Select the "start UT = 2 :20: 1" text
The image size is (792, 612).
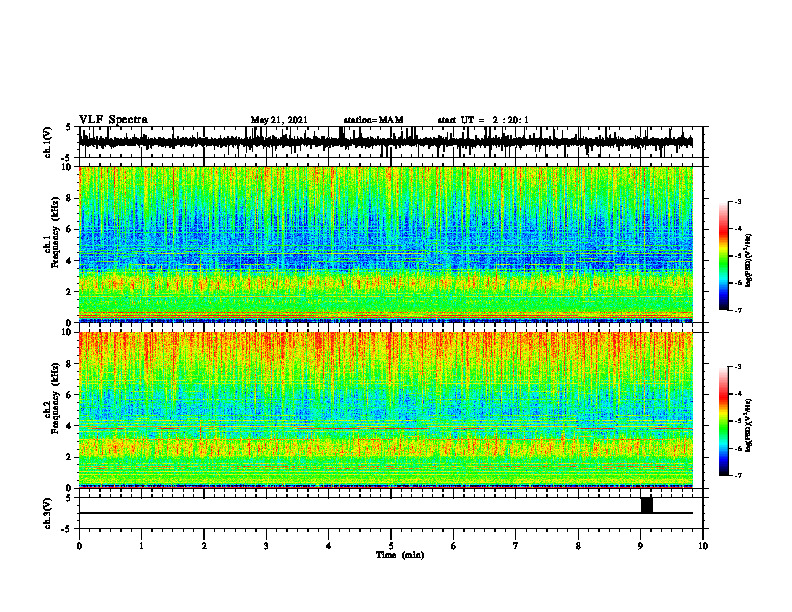pyautogui.click(x=483, y=120)
